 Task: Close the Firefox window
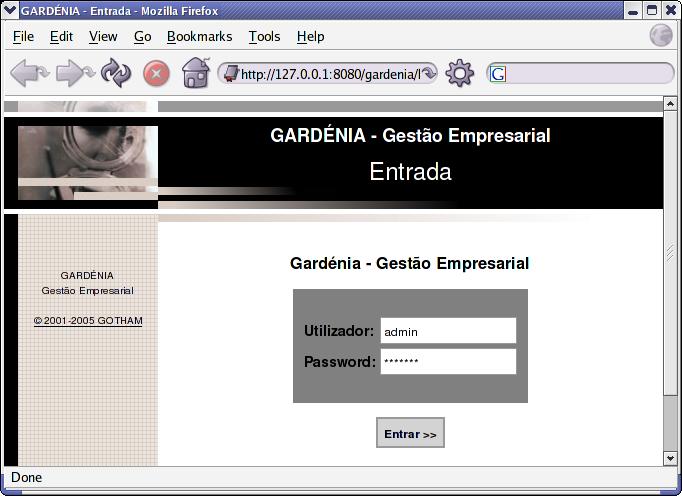(x=671, y=10)
